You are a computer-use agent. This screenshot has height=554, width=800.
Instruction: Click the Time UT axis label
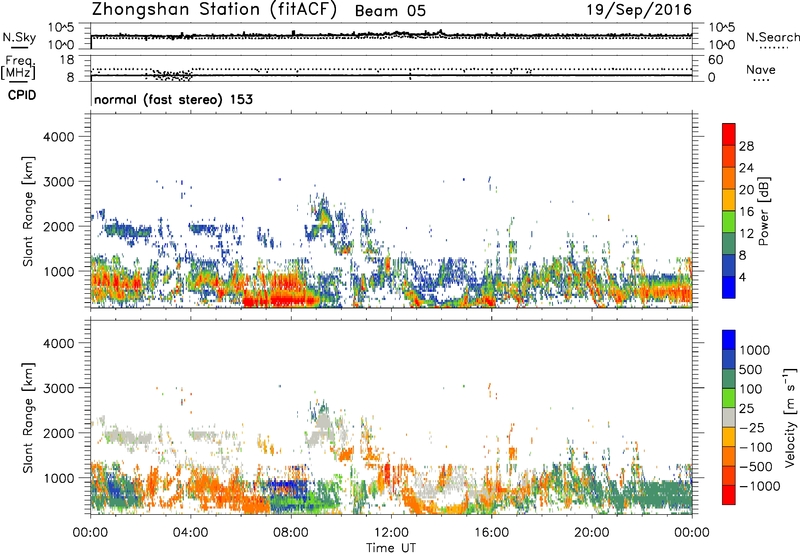391,548
